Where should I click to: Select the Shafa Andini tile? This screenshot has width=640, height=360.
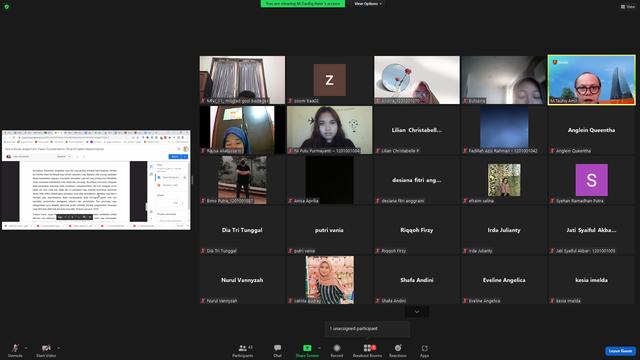tap(417, 280)
